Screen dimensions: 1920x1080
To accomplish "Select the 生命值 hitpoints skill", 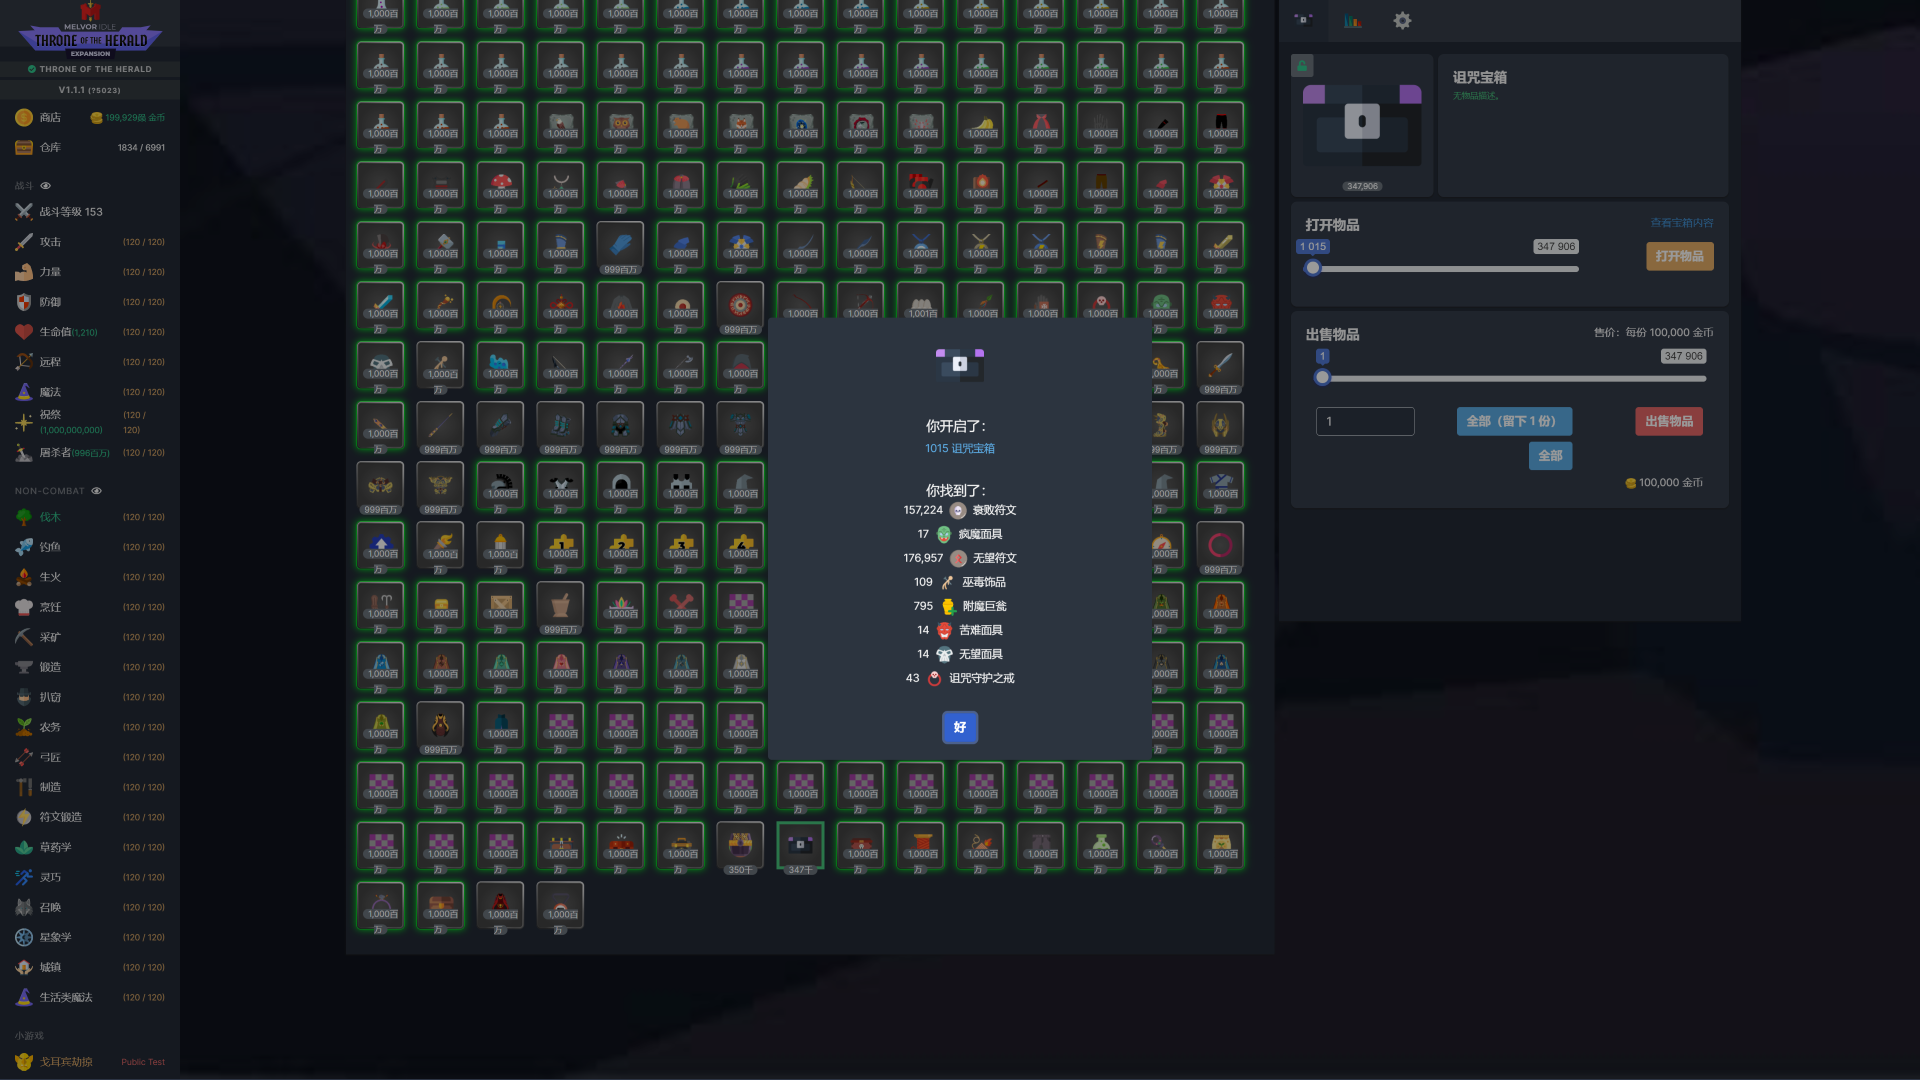I will pos(90,332).
